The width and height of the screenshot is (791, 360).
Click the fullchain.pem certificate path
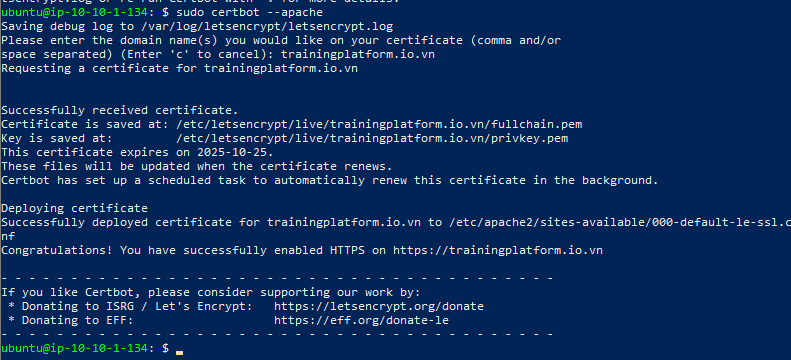click(x=379, y=124)
